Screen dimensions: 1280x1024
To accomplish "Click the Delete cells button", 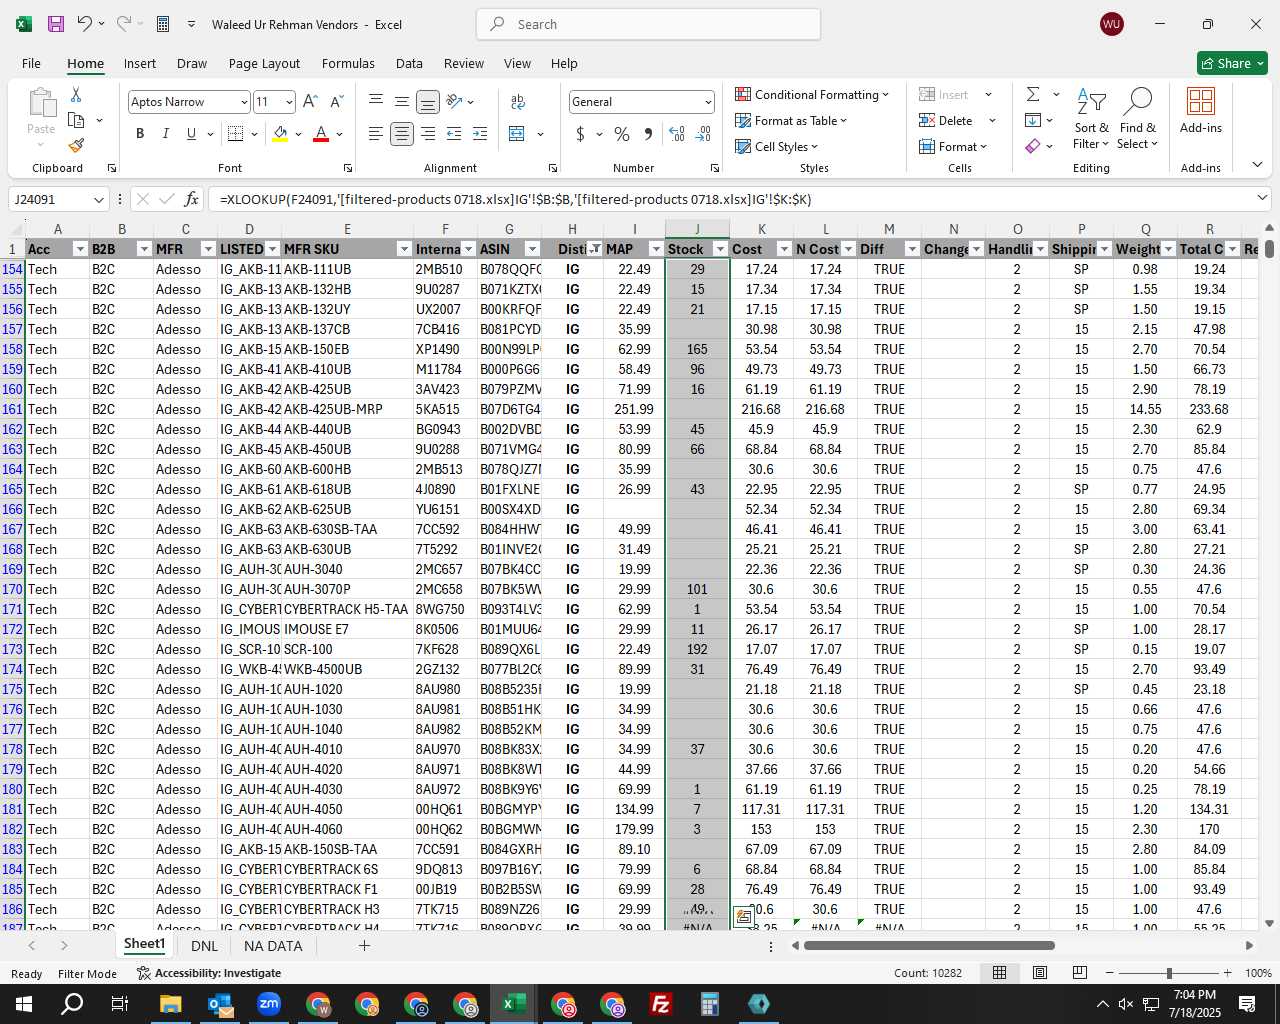I will click(945, 121).
